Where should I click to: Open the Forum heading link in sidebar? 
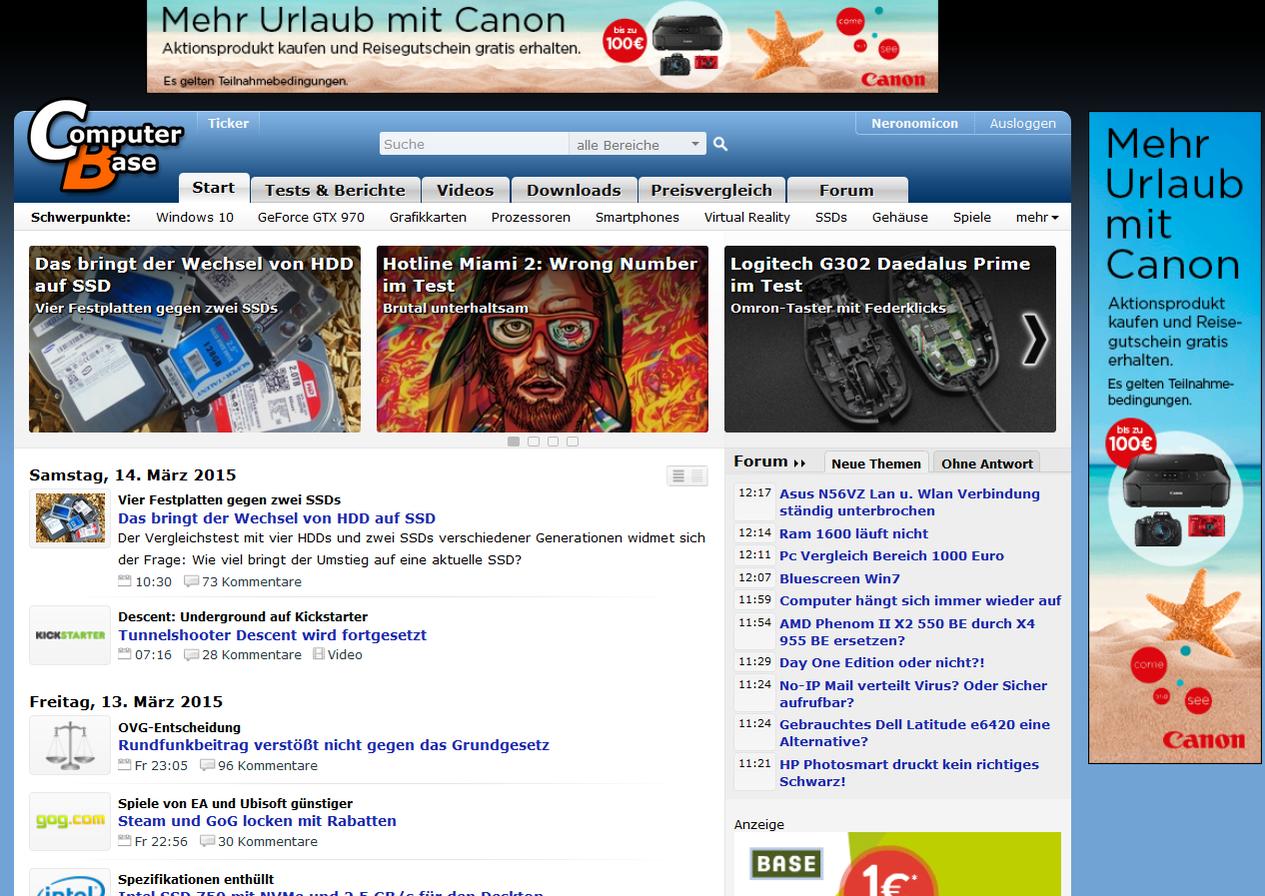pyautogui.click(x=761, y=462)
